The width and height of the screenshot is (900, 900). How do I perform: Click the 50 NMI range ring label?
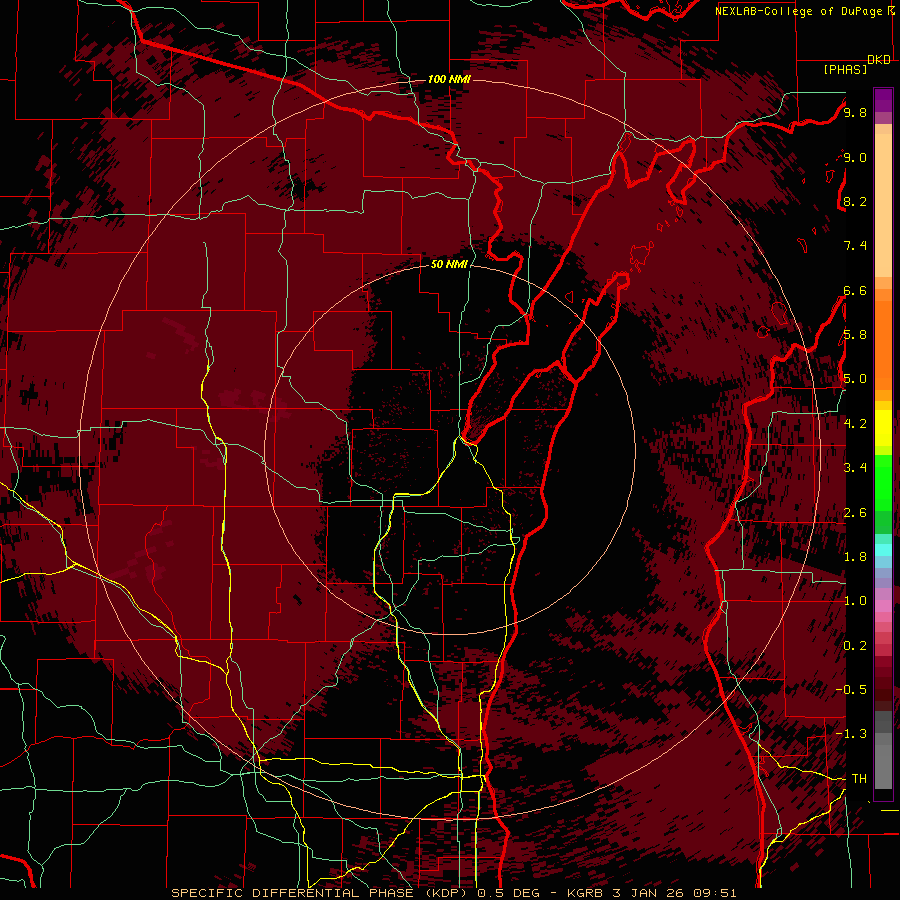click(x=449, y=264)
